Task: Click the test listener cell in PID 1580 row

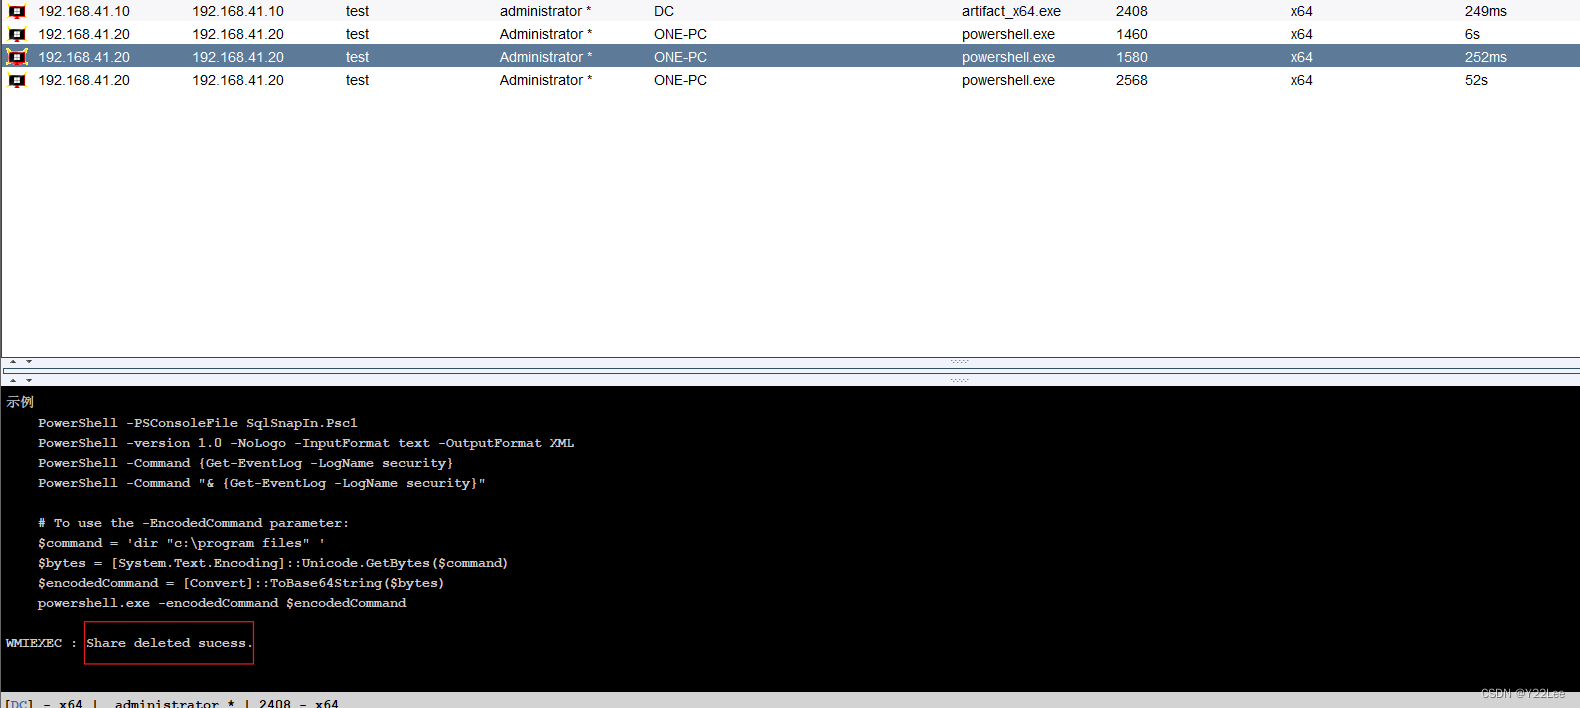Action: [357, 57]
